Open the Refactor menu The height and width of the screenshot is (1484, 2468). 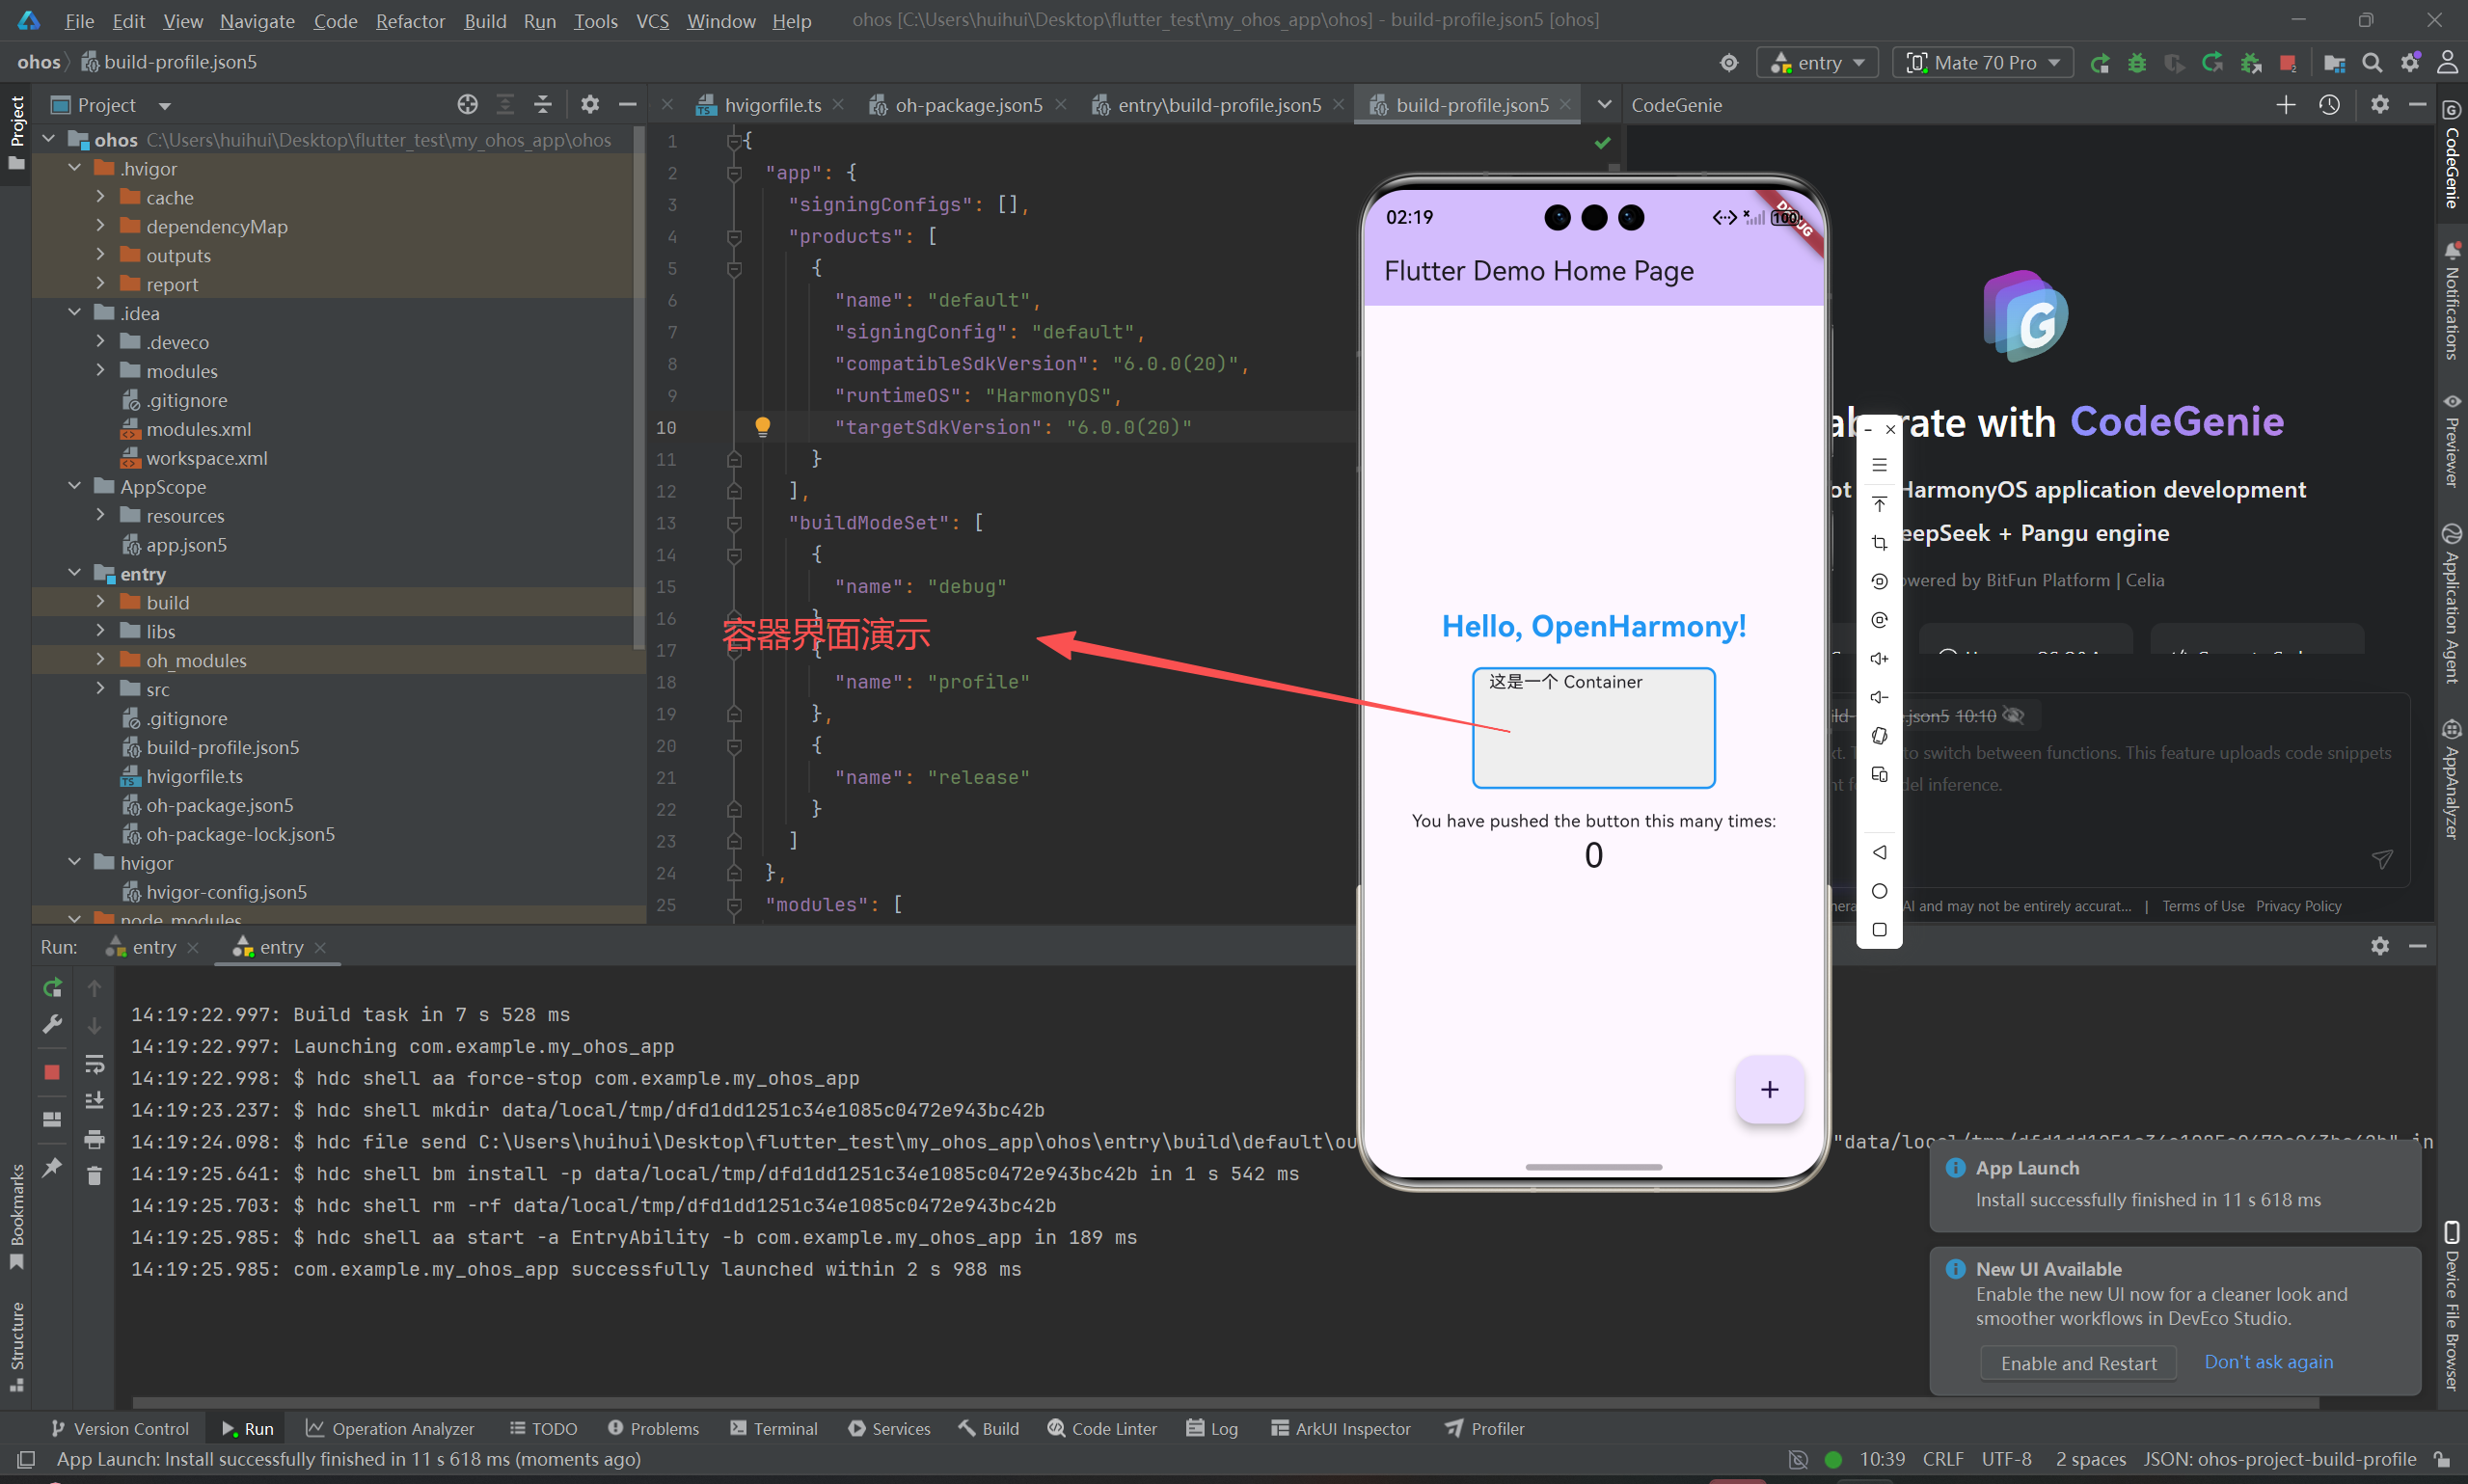click(x=410, y=20)
